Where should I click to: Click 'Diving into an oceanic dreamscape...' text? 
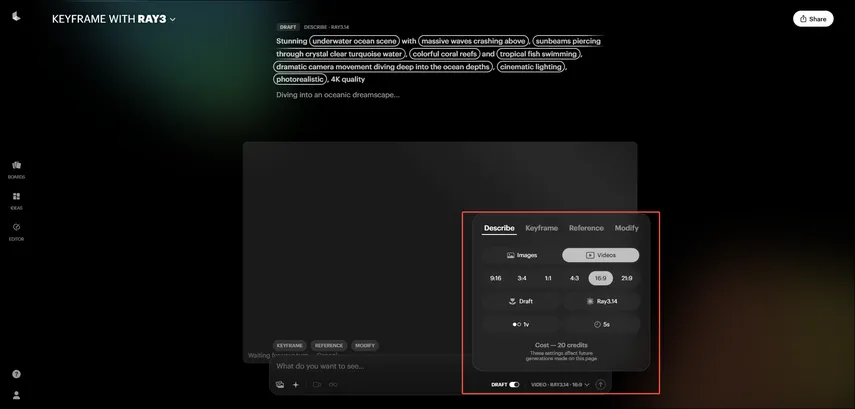(338, 95)
